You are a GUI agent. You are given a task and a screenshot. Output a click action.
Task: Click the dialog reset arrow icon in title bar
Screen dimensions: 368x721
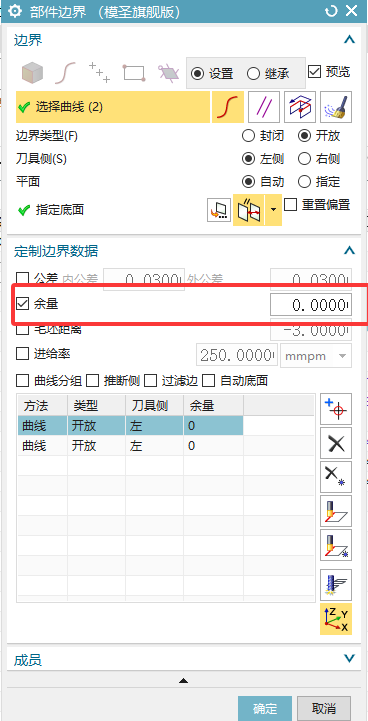[331, 11]
